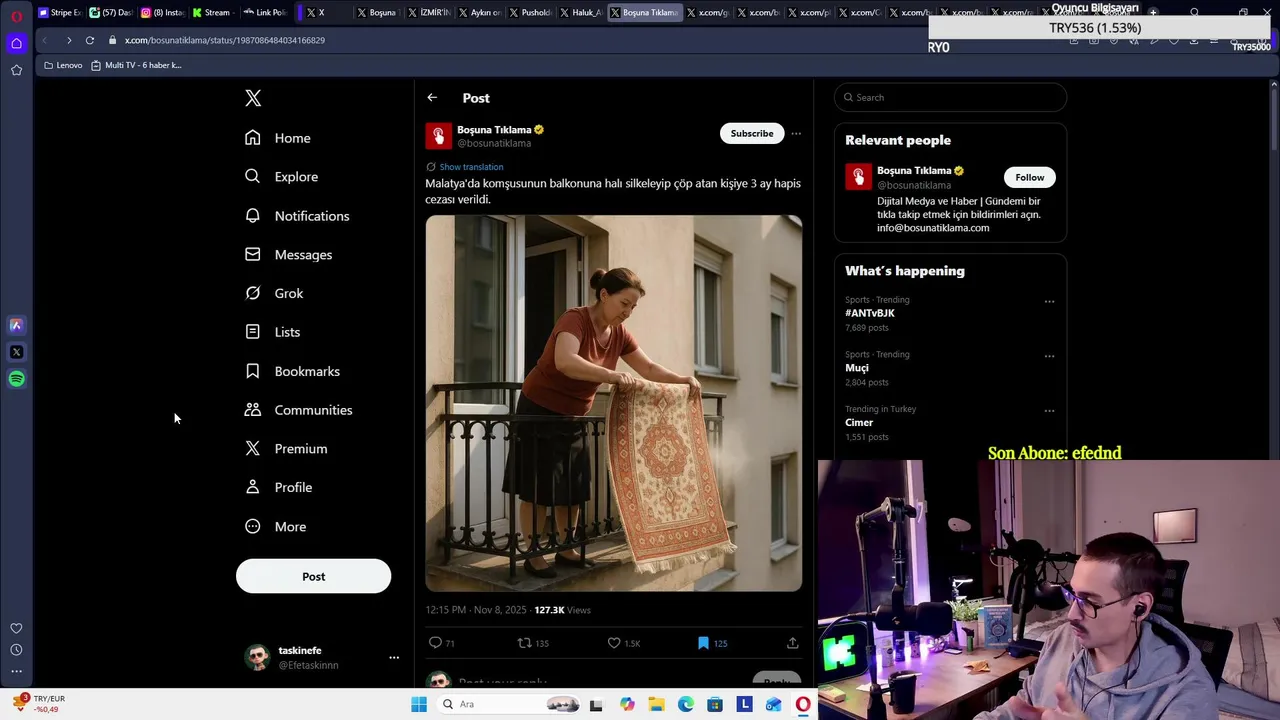Click Show translation link
Image resolution: width=1280 pixels, height=720 pixels.
(x=471, y=167)
